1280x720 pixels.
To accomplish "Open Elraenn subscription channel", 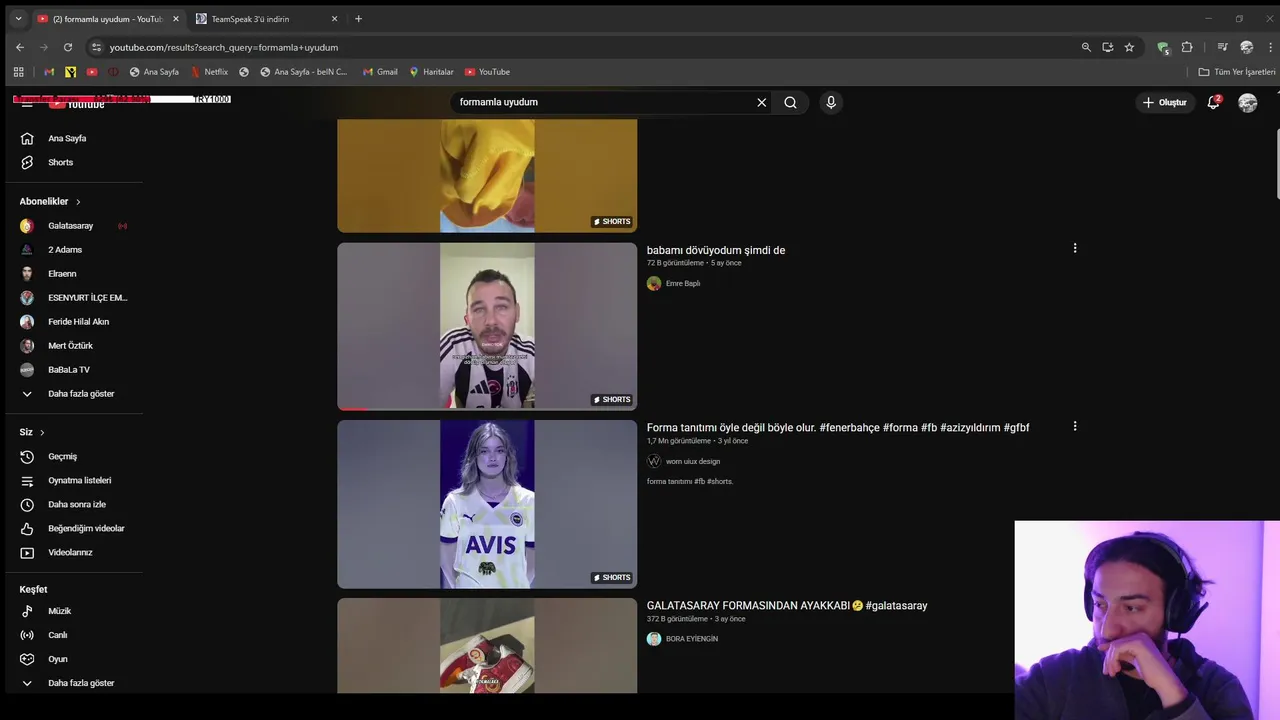I will (62, 274).
